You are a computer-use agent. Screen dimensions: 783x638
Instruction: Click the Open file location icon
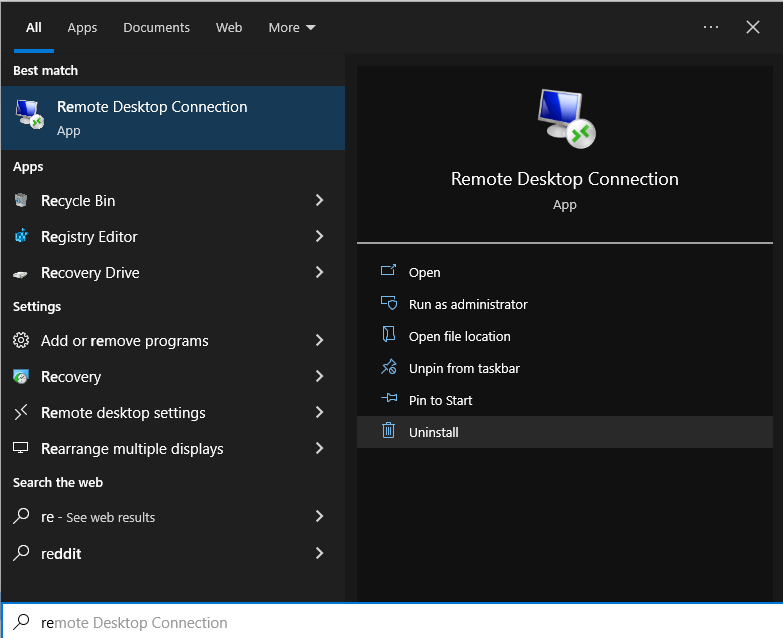389,334
